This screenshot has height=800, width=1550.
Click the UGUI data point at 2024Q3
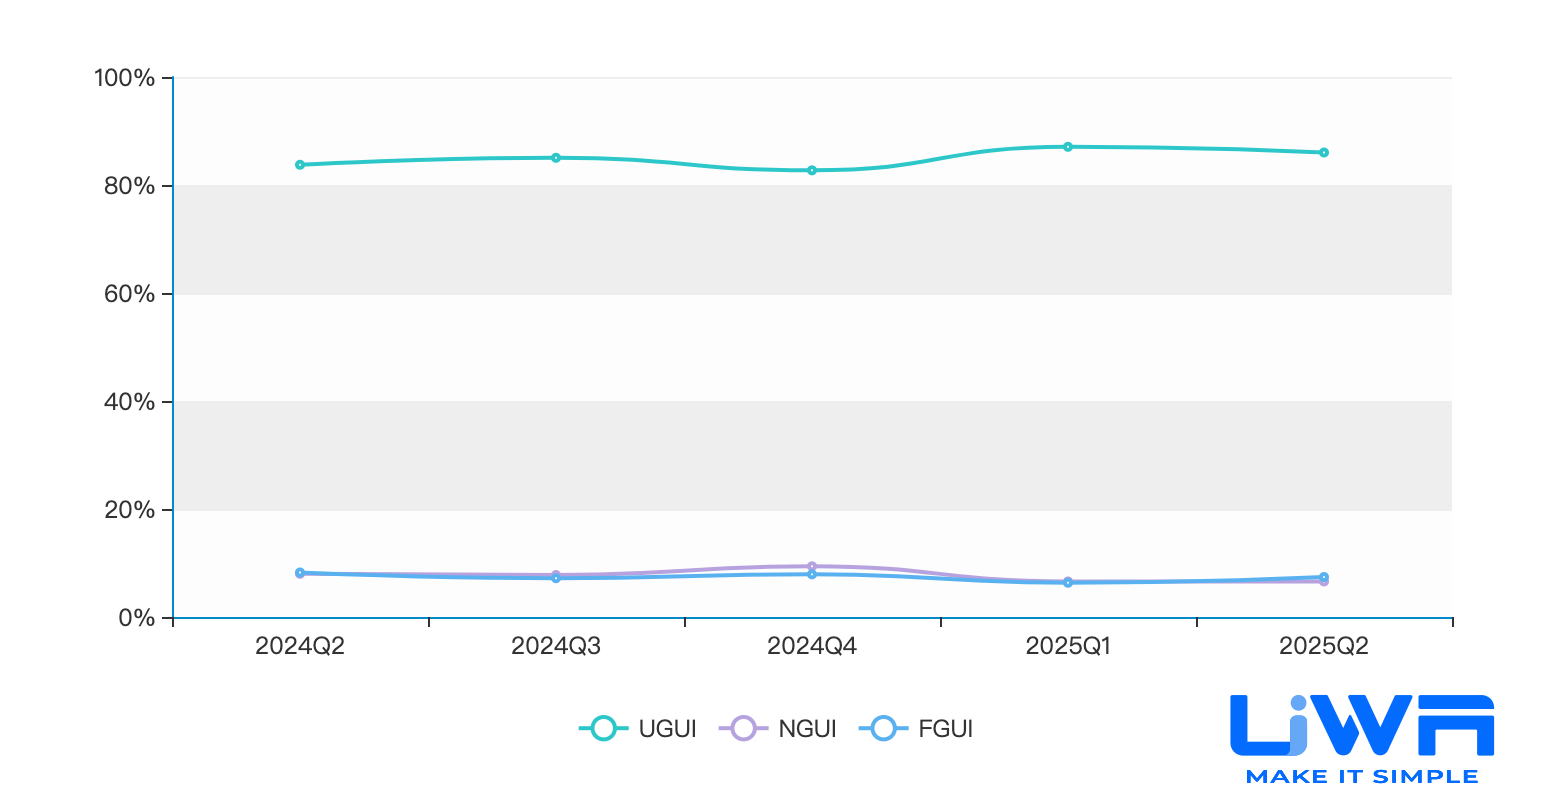point(556,158)
